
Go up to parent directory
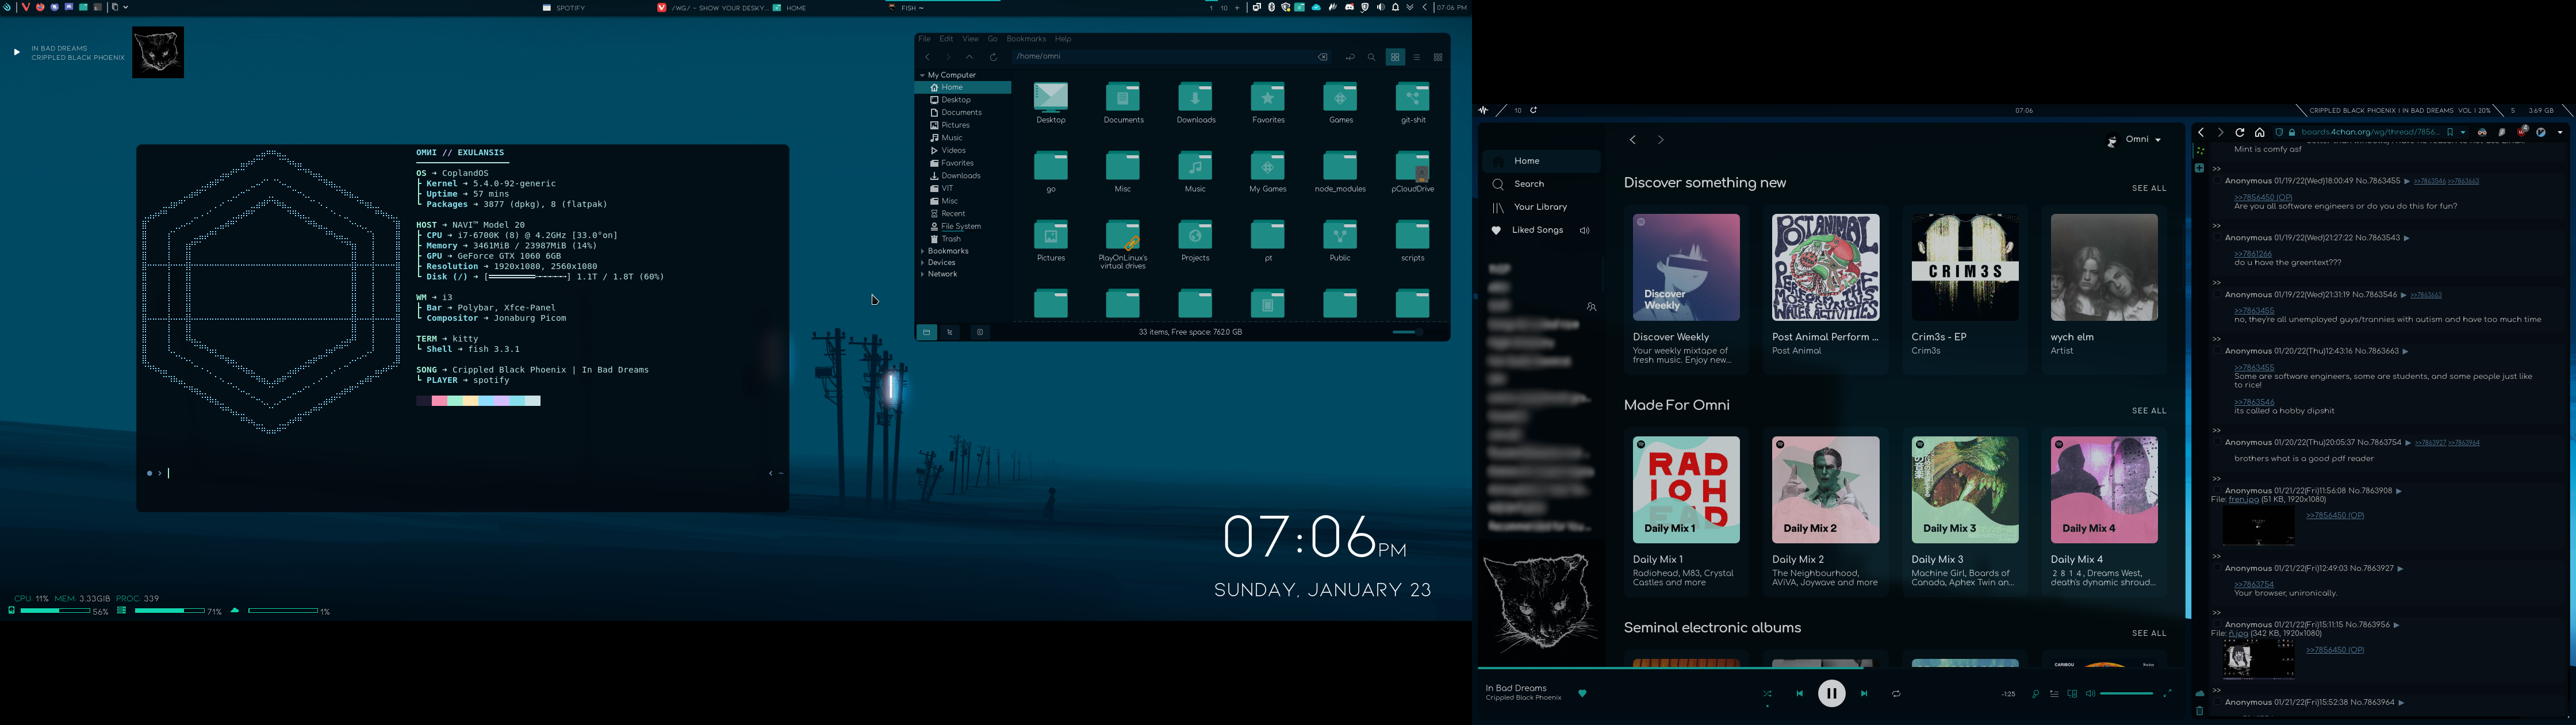pos(969,57)
